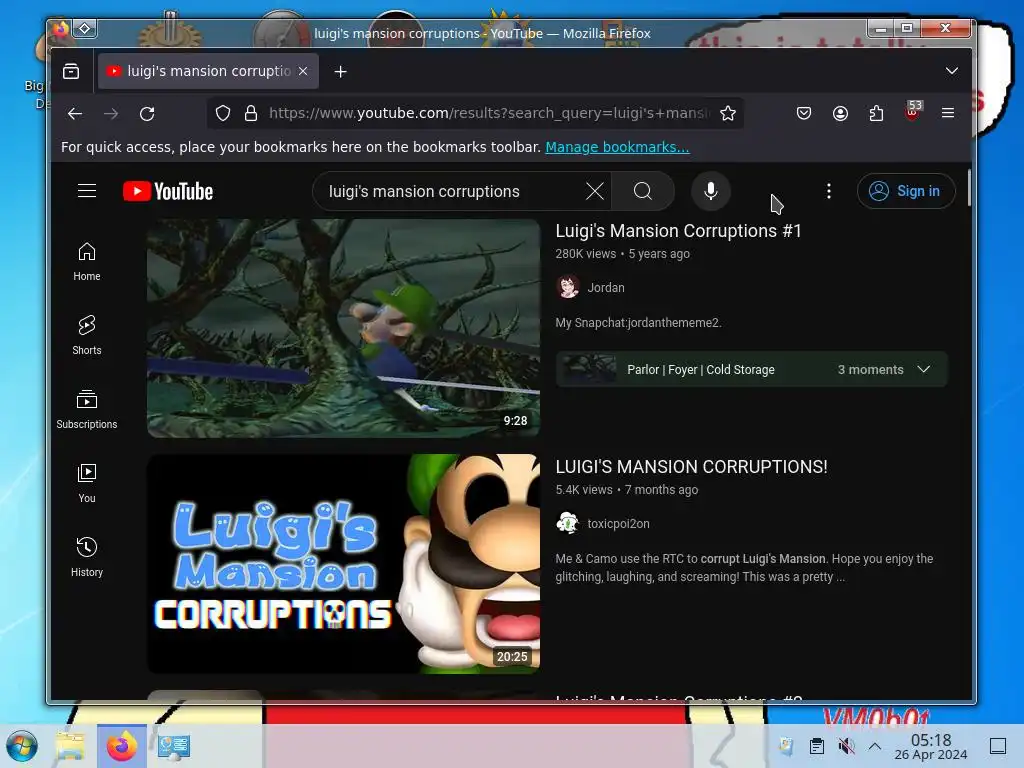Viewport: 1024px width, 768px height.
Task: Open clipboard tray icon
Action: click(x=816, y=746)
